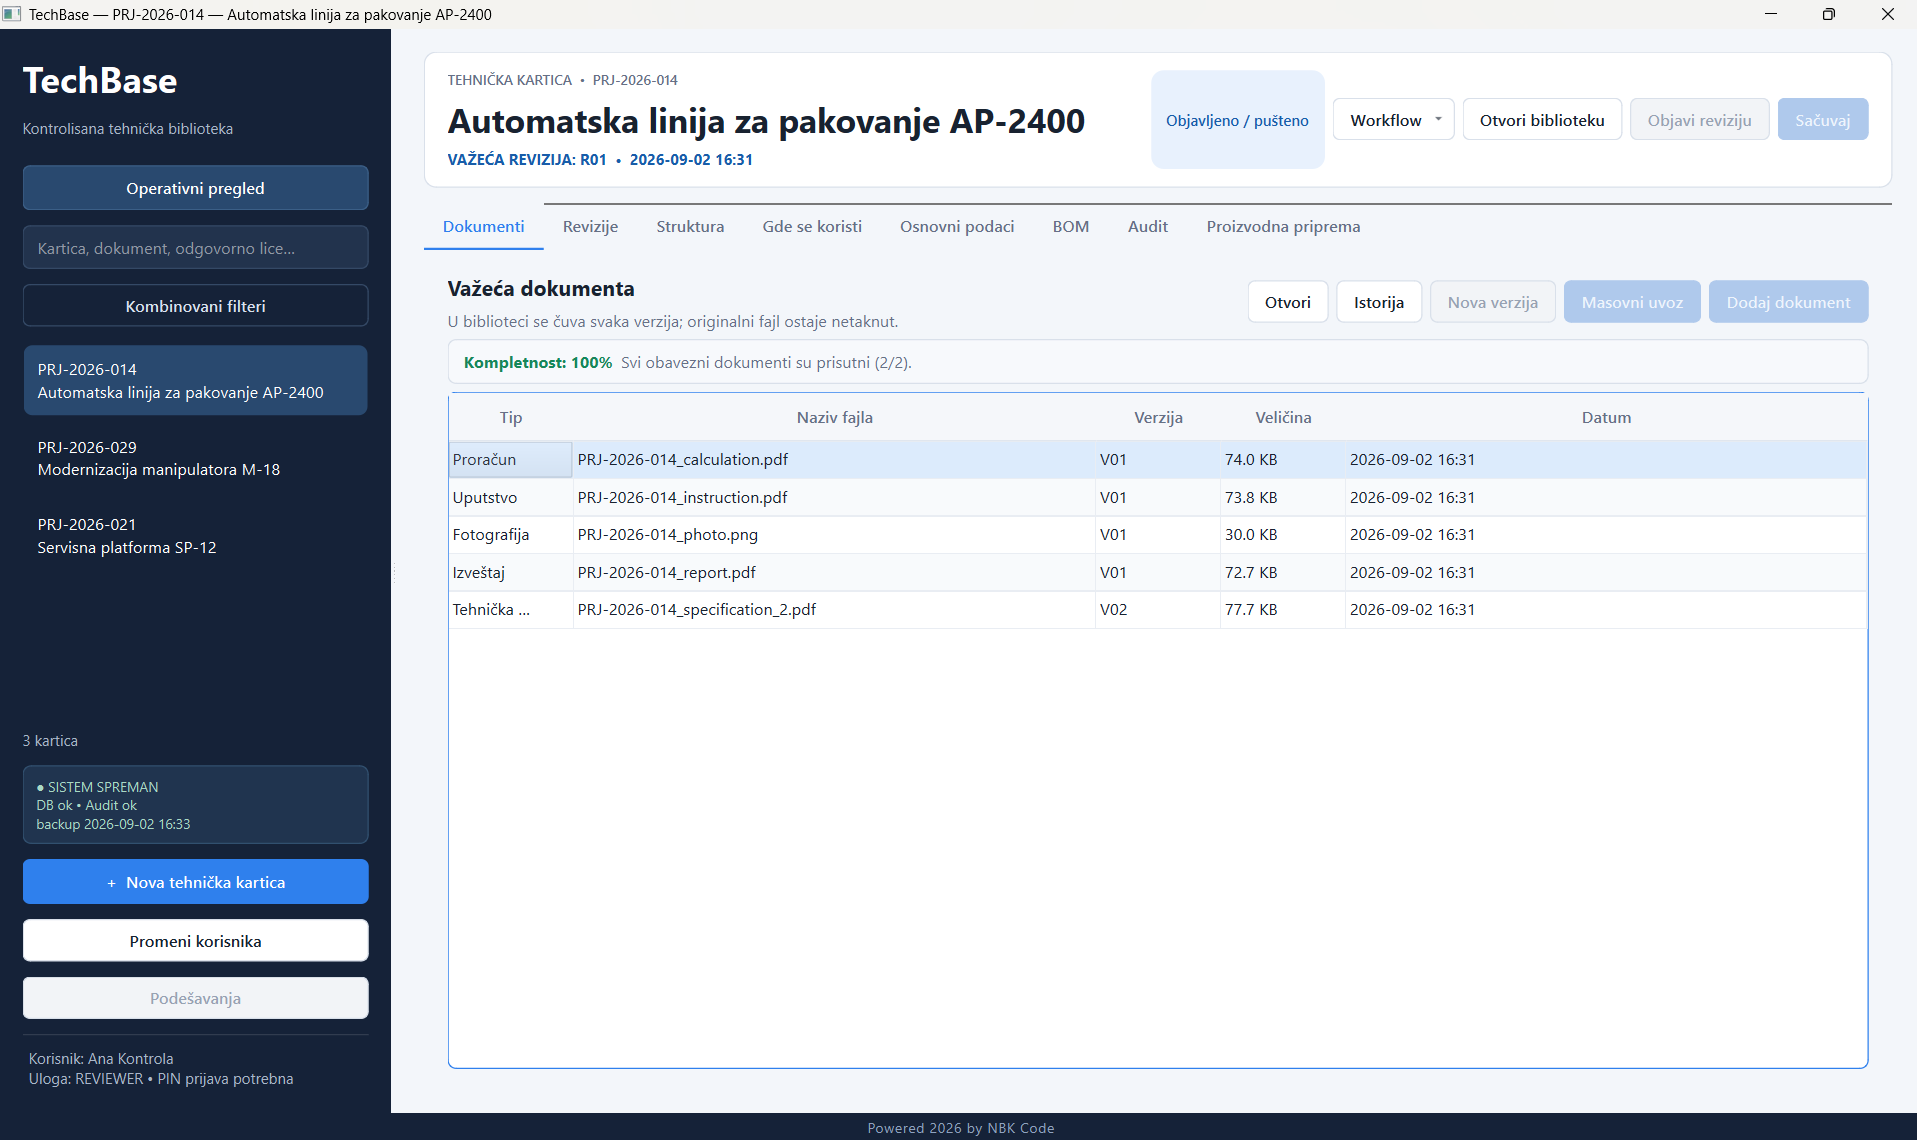Click Dodaj dokument button

pos(1788,302)
